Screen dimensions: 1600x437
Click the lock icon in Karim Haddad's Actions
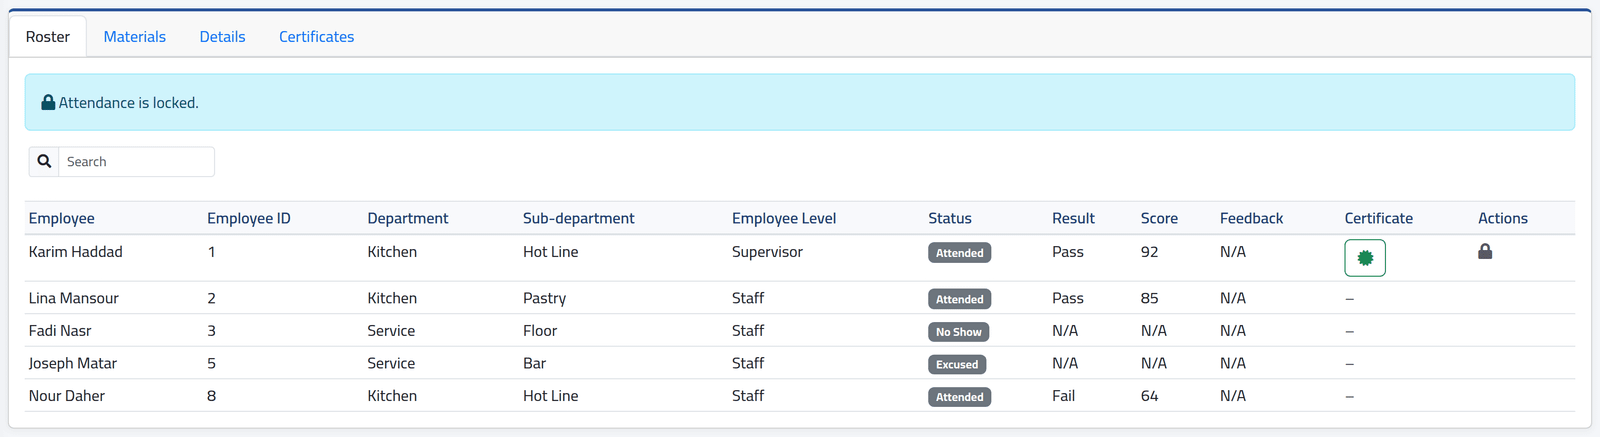click(1485, 252)
